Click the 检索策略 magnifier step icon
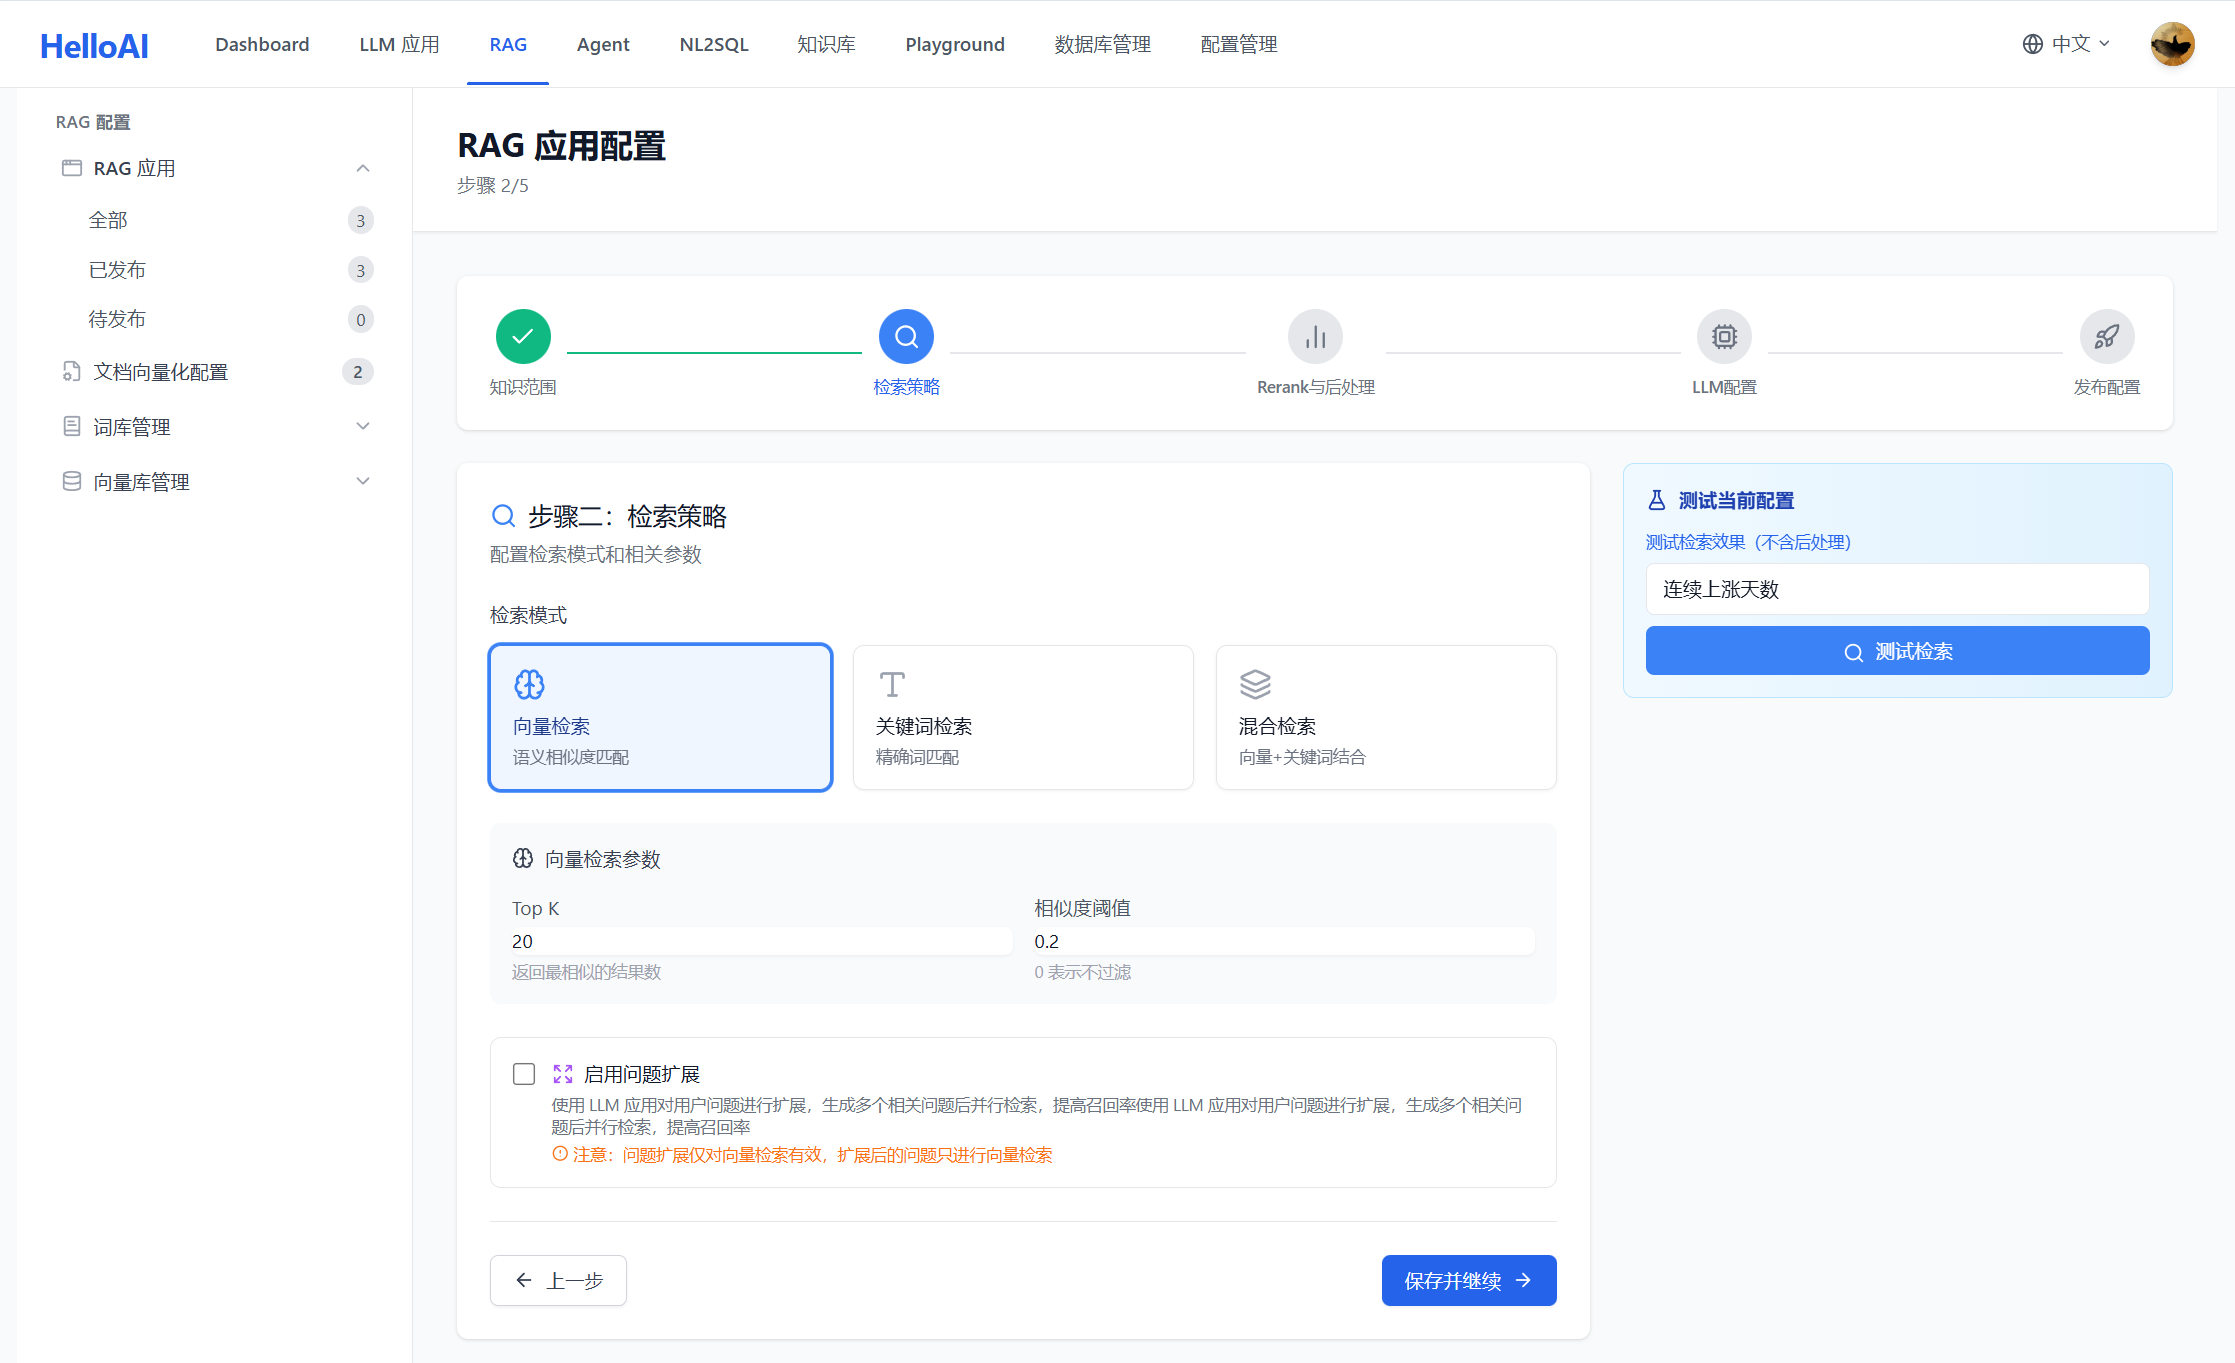Image resolution: width=2235 pixels, height=1363 pixels. [x=906, y=336]
